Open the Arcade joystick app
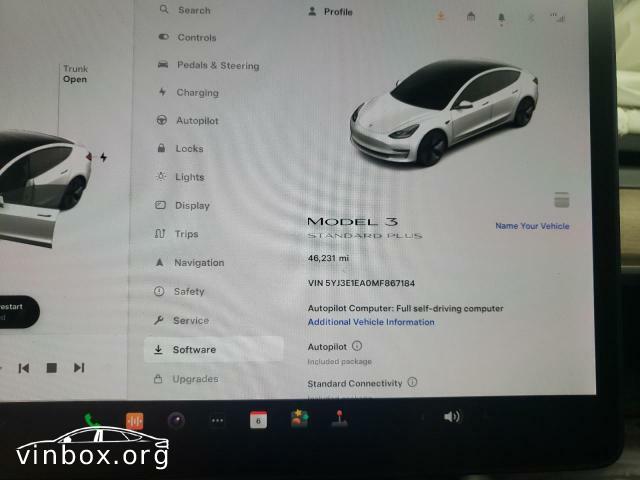Image resolution: width=640 pixels, height=480 pixels. (339, 418)
